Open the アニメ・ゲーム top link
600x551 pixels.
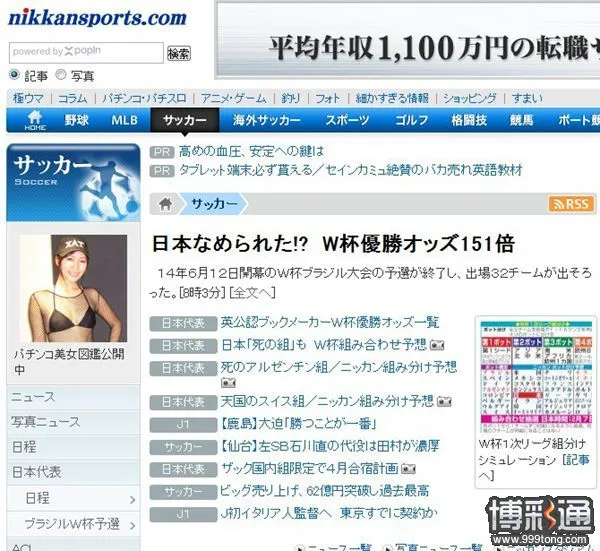(x=233, y=98)
